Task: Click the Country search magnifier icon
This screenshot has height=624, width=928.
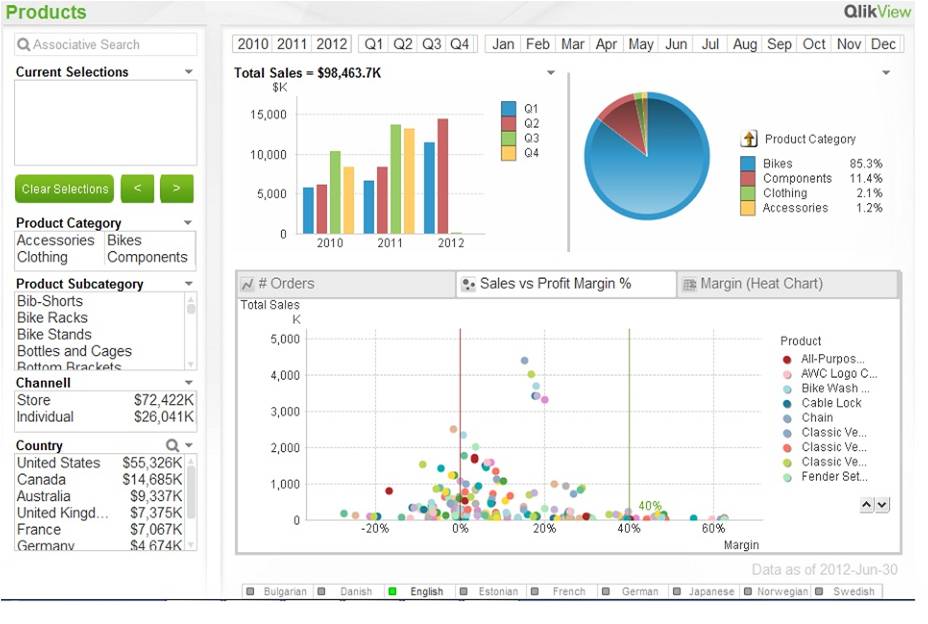Action: tap(172, 445)
